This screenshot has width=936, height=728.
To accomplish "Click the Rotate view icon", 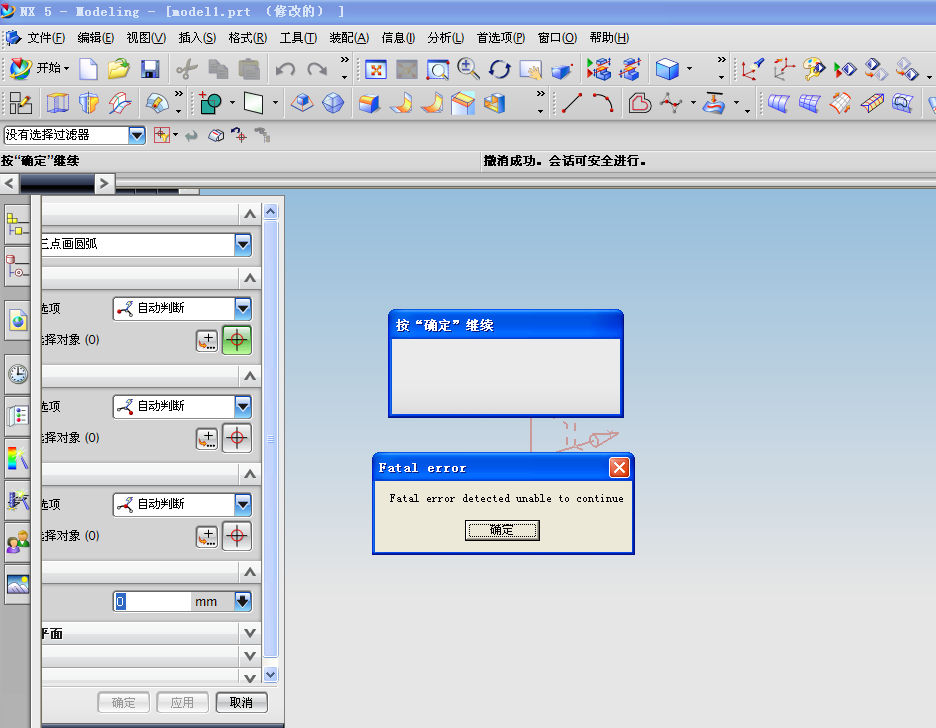I will [499, 69].
